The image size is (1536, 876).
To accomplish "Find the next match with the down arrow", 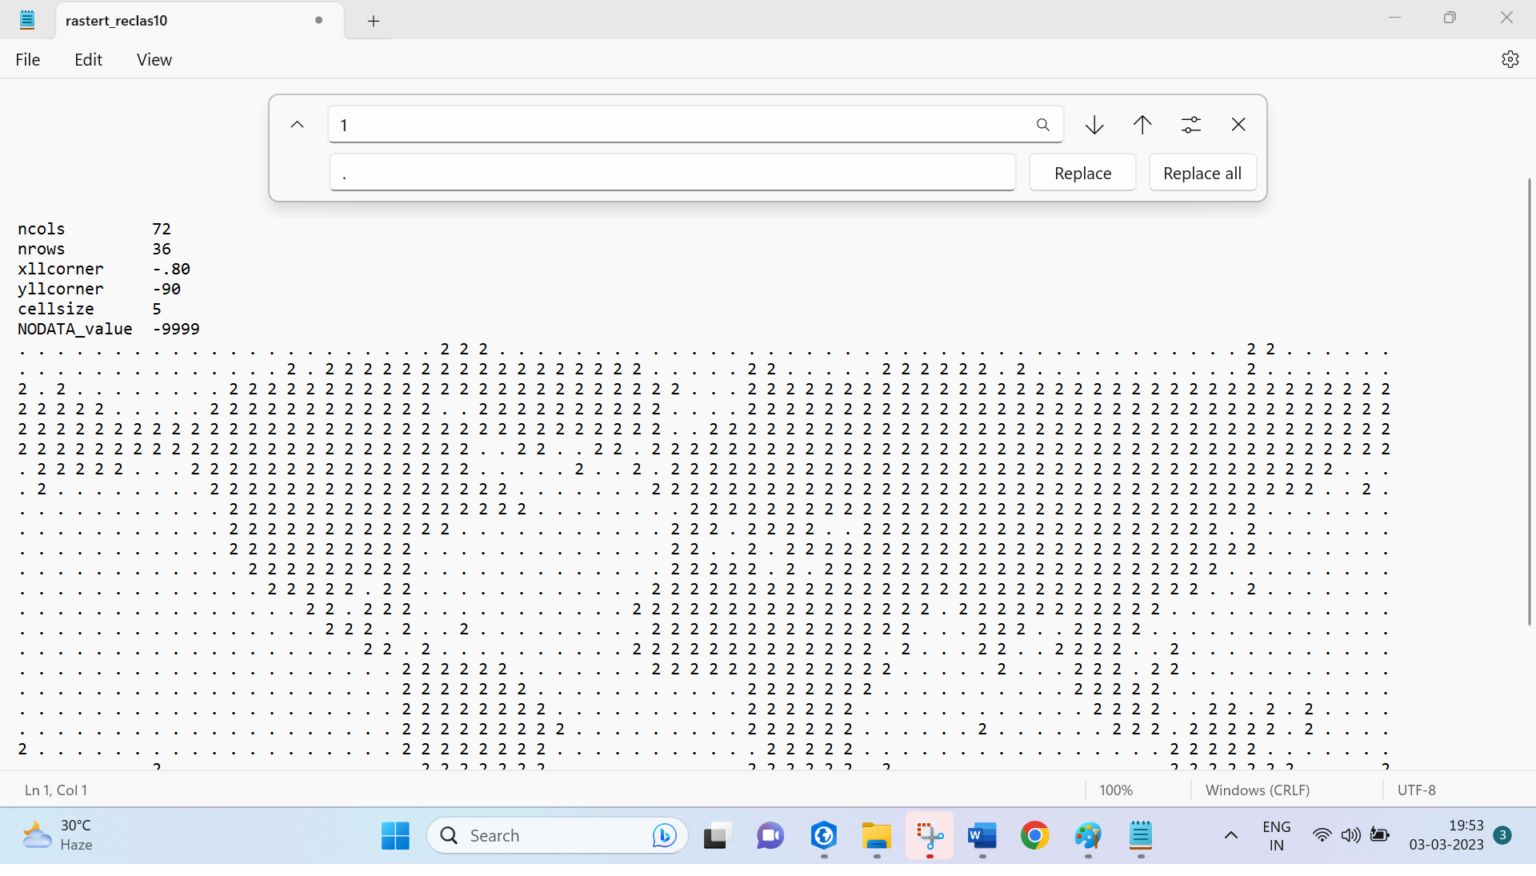I will click(1094, 124).
